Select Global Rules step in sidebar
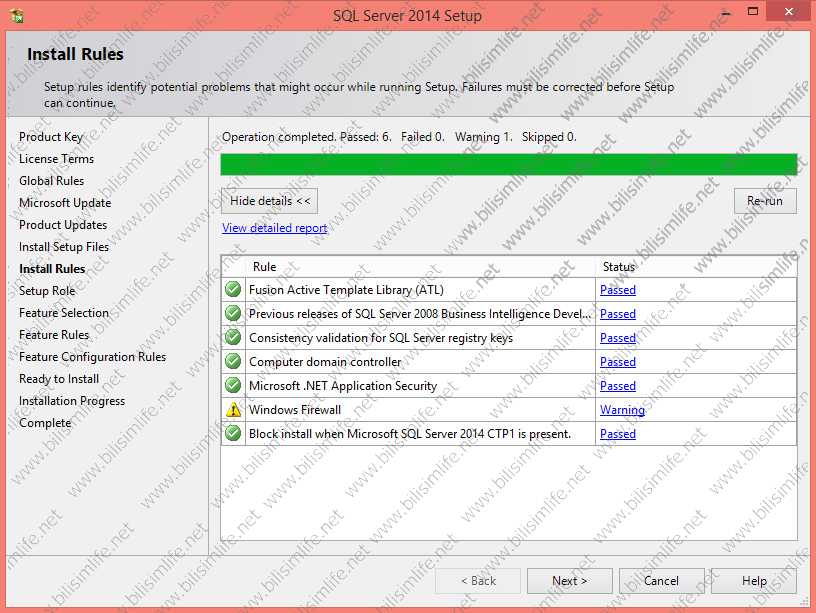This screenshot has height=613, width=816. pos(52,181)
